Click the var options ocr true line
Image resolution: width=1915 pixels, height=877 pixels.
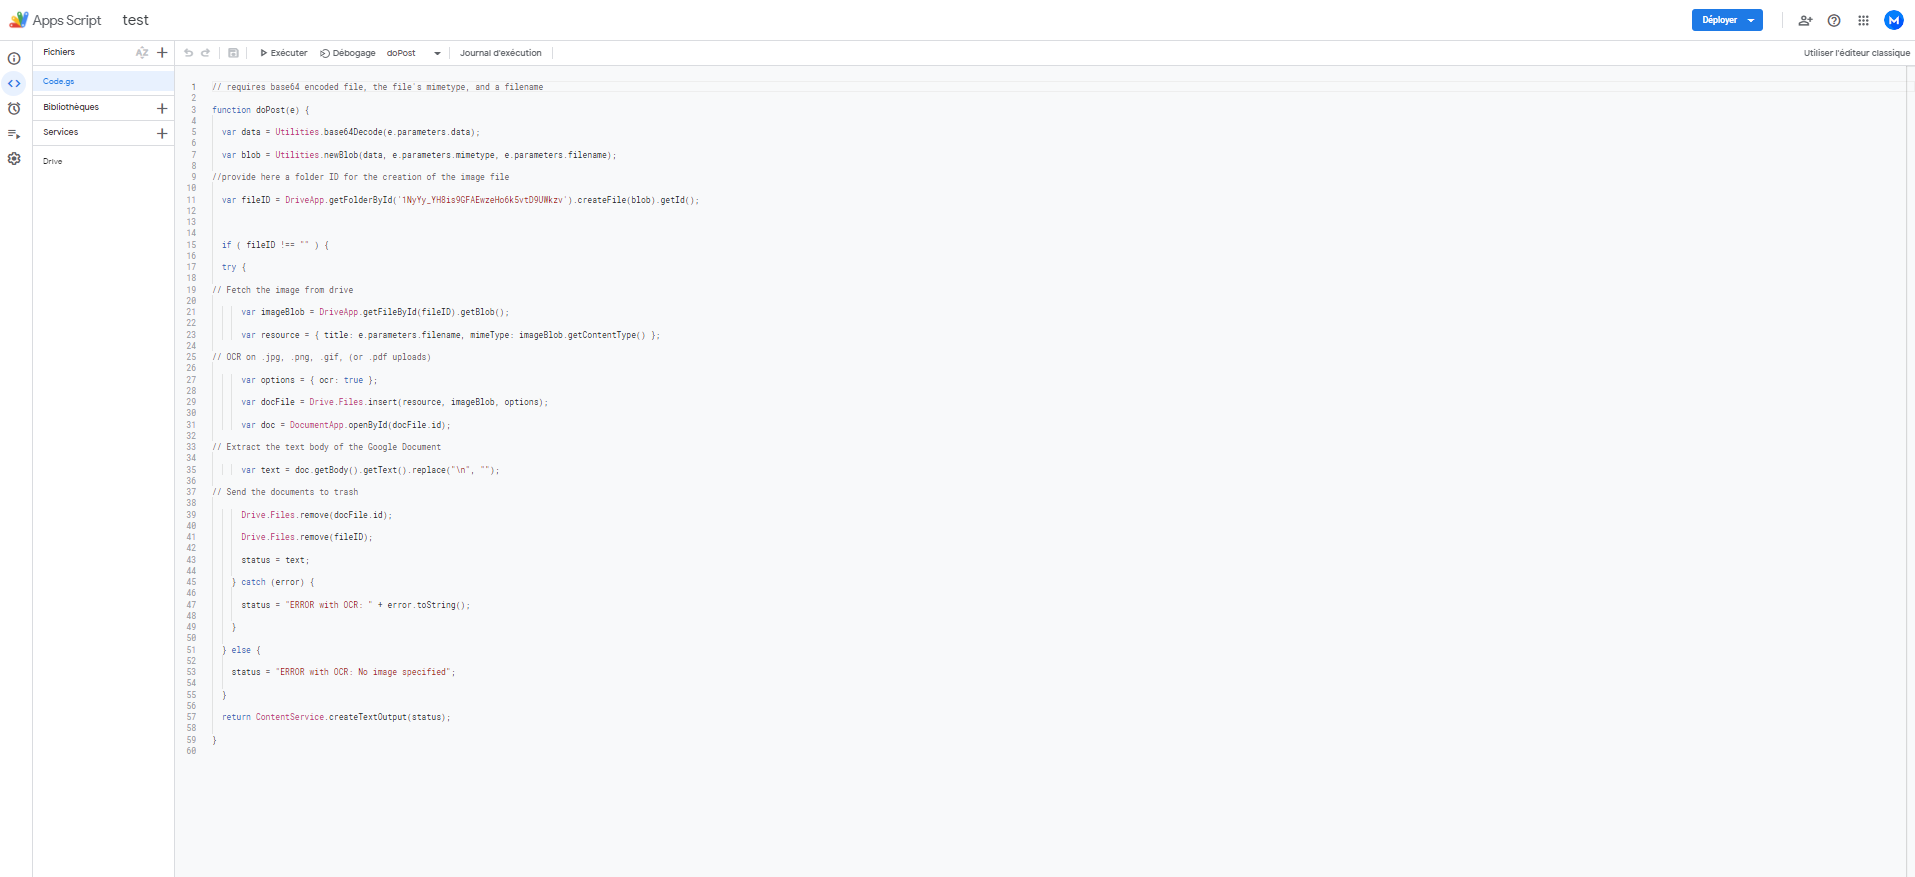pyautogui.click(x=309, y=380)
